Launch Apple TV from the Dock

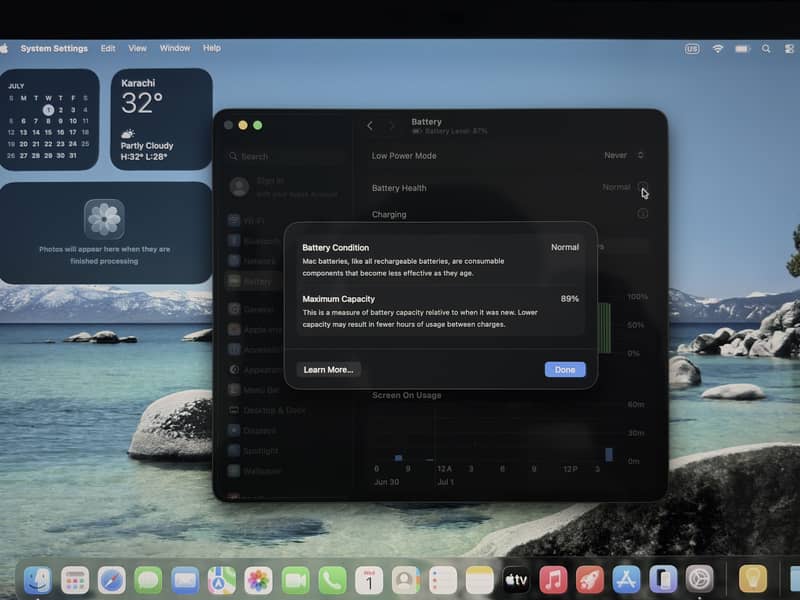516,580
